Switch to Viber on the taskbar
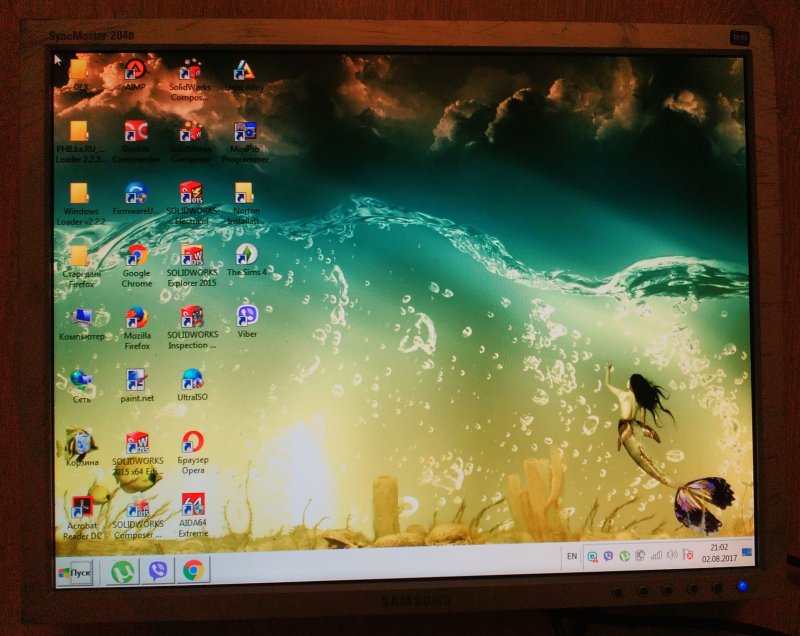The image size is (800, 636). coord(159,571)
